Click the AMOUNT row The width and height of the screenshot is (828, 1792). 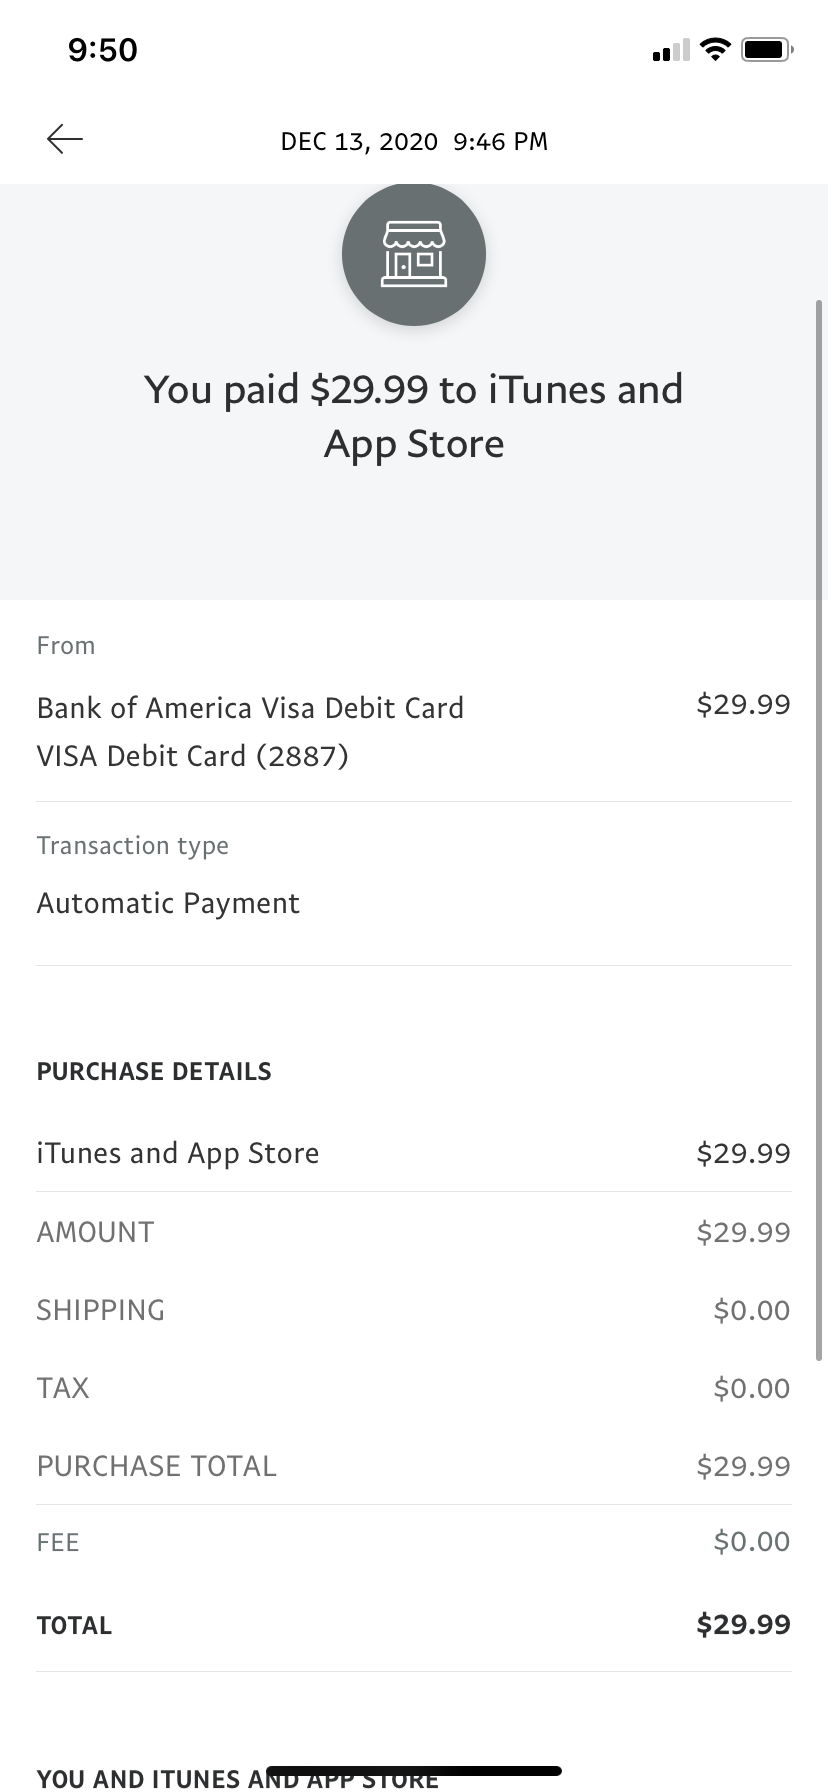[x=414, y=1232]
